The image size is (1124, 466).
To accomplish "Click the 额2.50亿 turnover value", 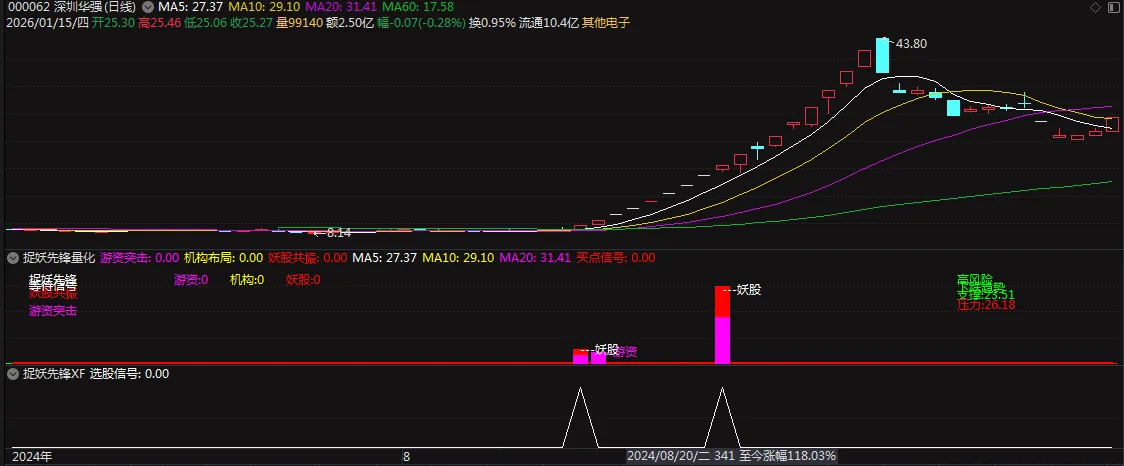I will coord(348,22).
